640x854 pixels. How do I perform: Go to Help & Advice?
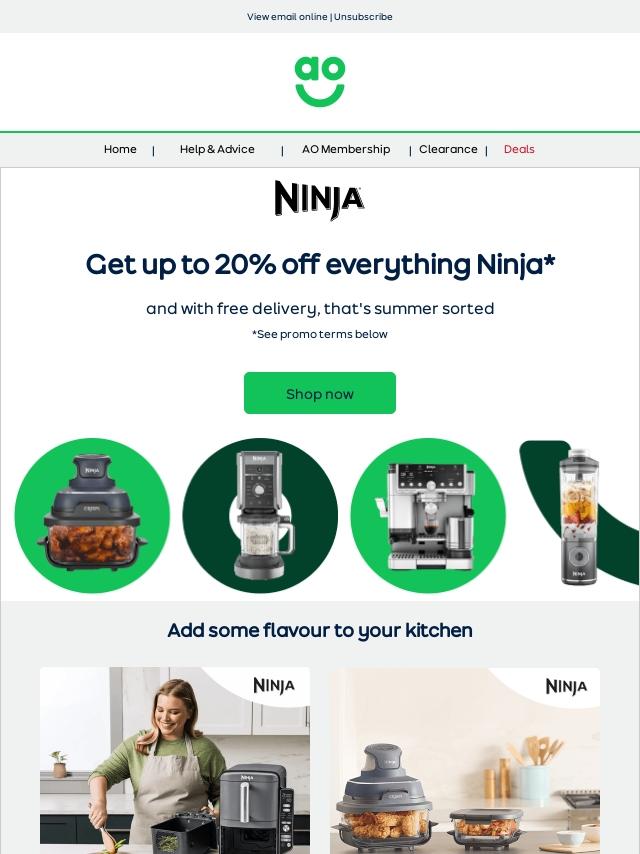pyautogui.click(x=217, y=149)
